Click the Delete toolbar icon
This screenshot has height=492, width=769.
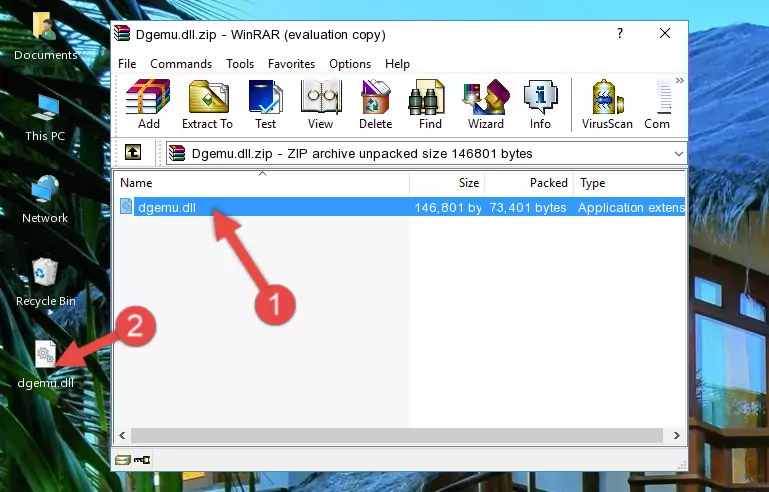[375, 104]
